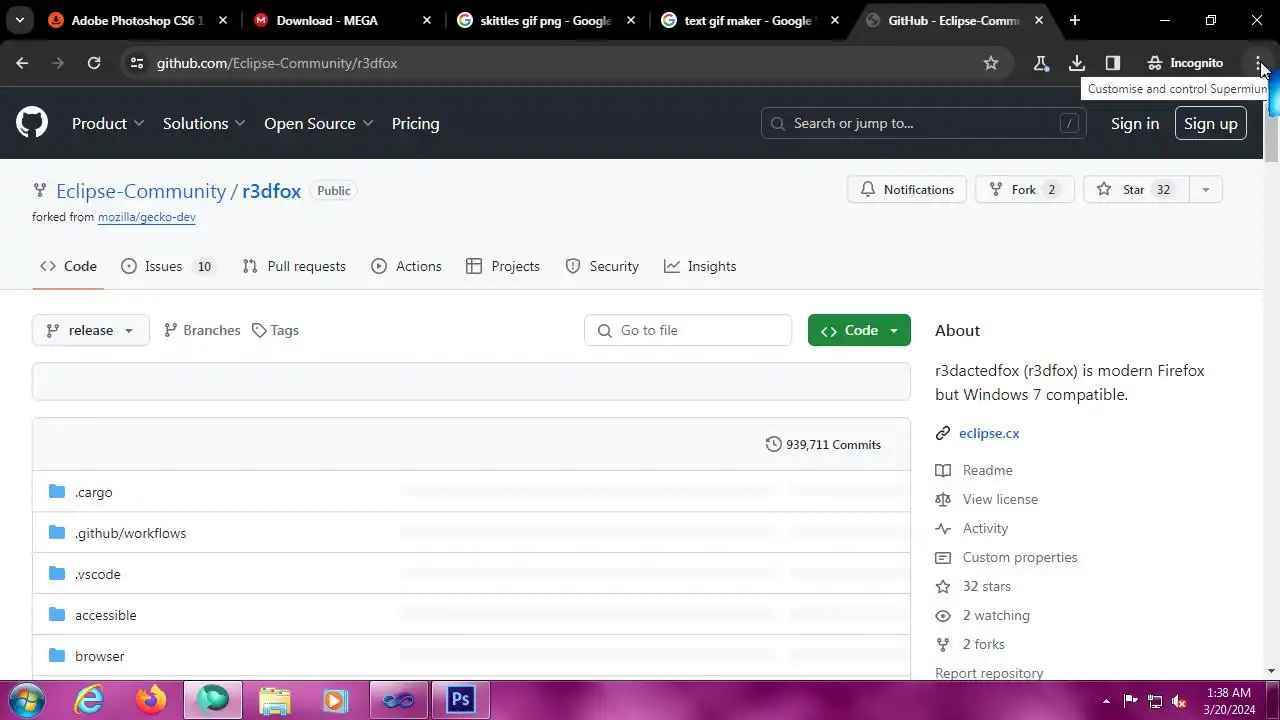Open the Chrome Labs flask icon

pos(1041,63)
